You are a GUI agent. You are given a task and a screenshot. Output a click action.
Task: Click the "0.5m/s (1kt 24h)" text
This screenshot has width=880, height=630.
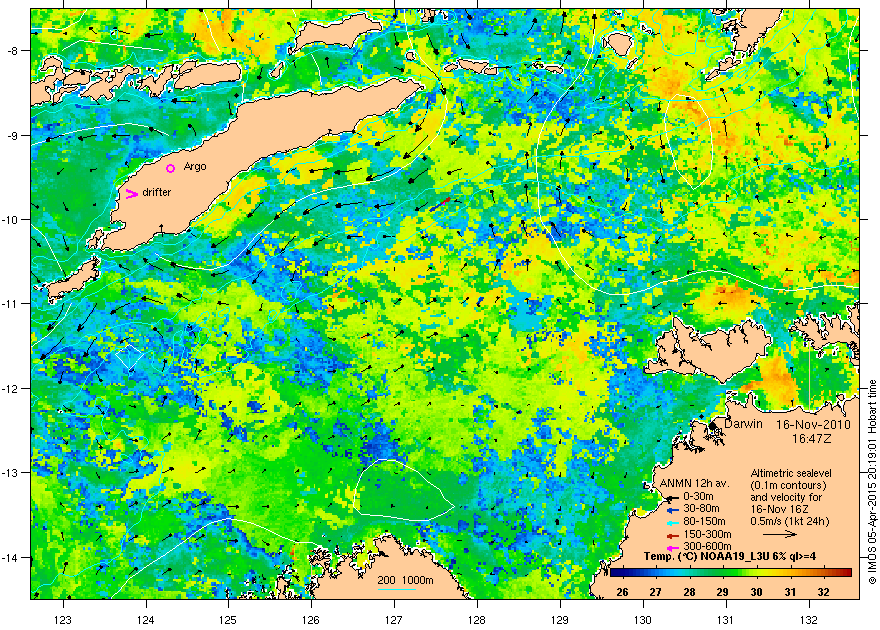(x=790, y=521)
